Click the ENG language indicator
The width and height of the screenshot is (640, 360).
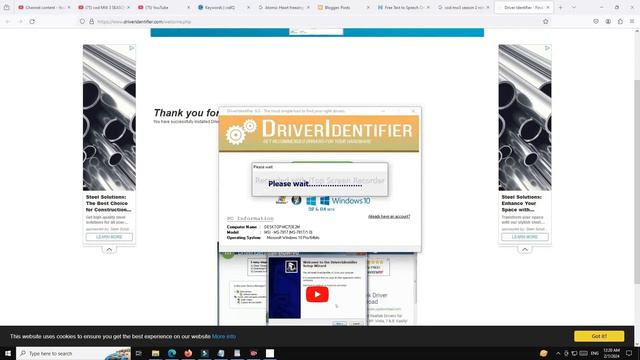[594, 353]
